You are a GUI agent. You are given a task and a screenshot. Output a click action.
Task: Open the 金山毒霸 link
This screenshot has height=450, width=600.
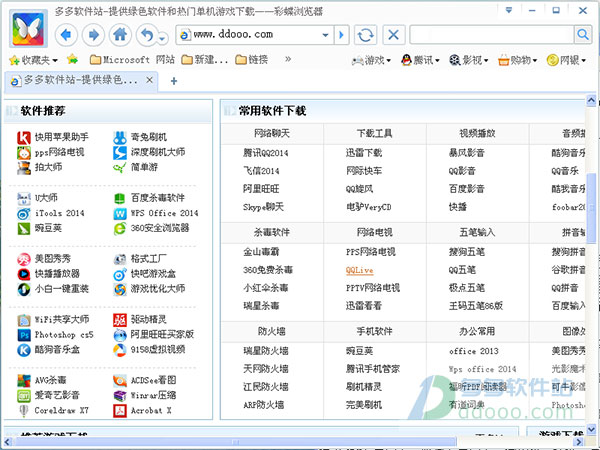tap(261, 252)
